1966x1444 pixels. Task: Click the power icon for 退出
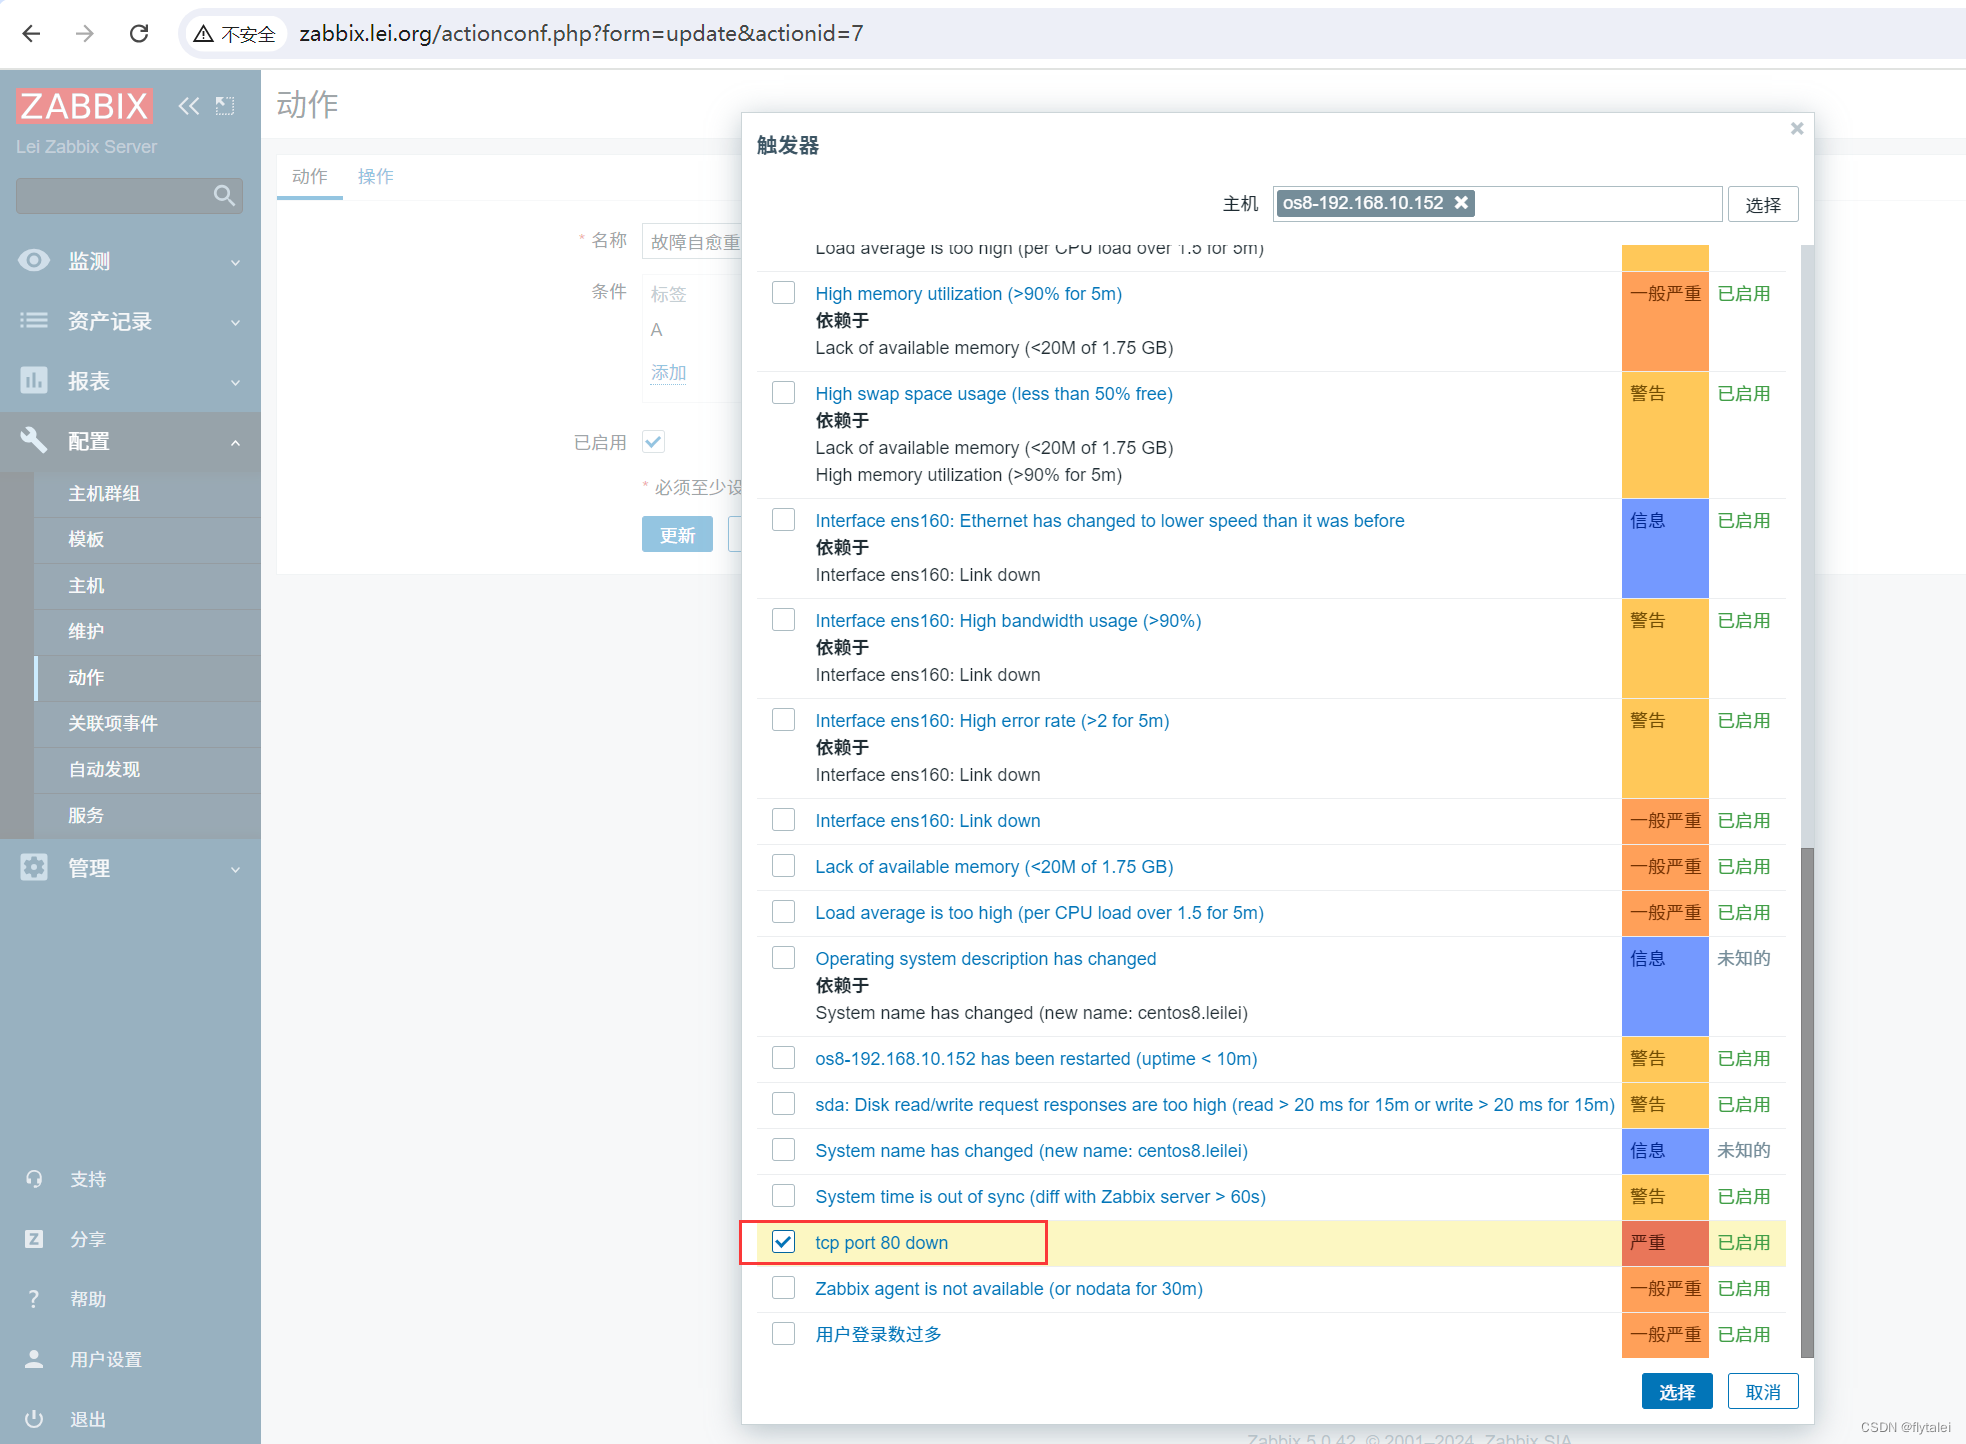[34, 1419]
